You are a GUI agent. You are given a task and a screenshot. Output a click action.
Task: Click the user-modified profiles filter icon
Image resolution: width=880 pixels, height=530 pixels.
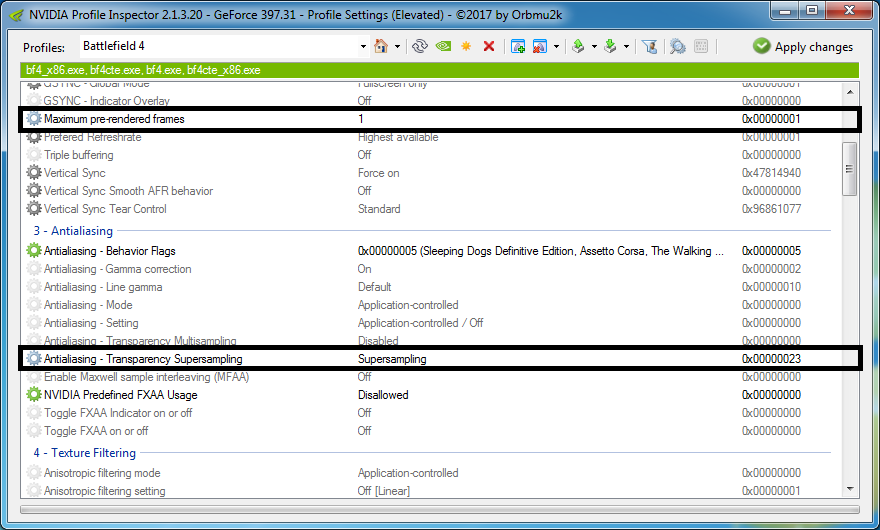tap(649, 46)
